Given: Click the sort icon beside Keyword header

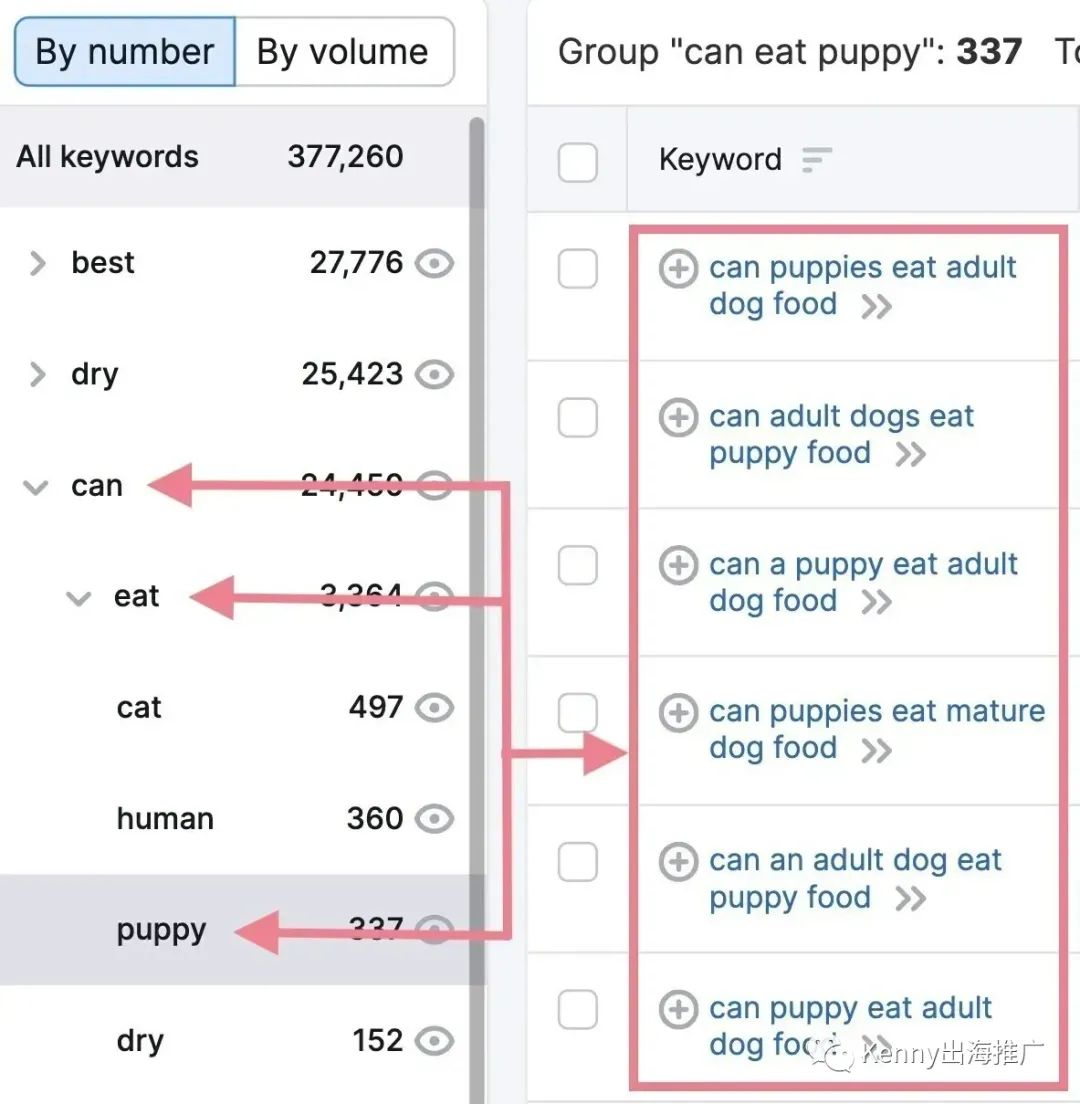Looking at the screenshot, I should coord(817,160).
